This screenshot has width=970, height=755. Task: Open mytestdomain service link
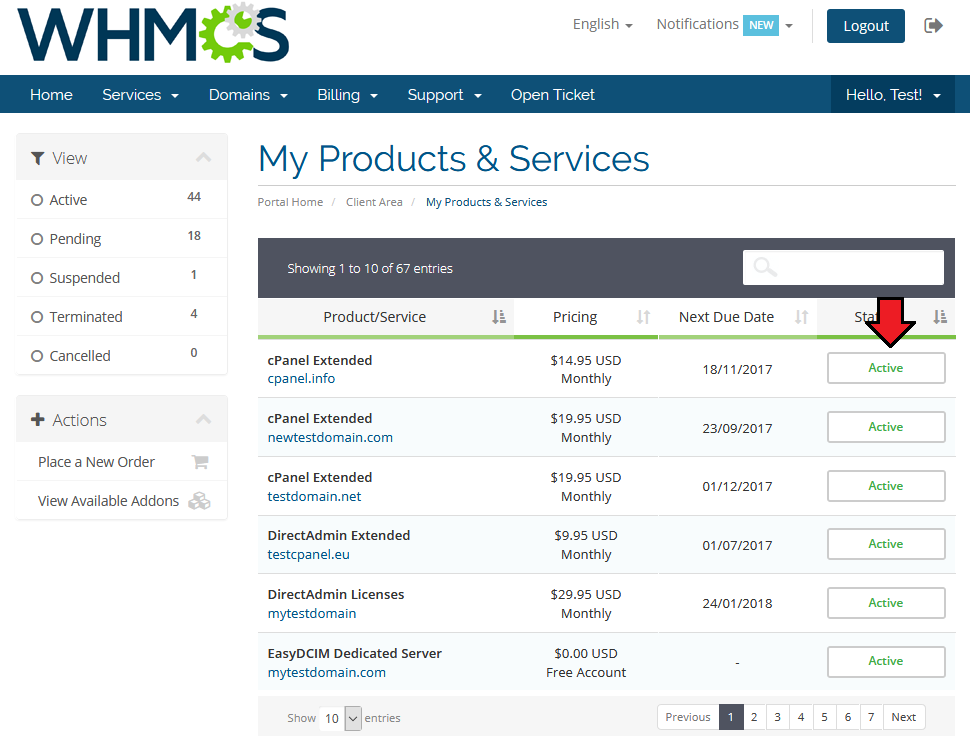point(312,613)
